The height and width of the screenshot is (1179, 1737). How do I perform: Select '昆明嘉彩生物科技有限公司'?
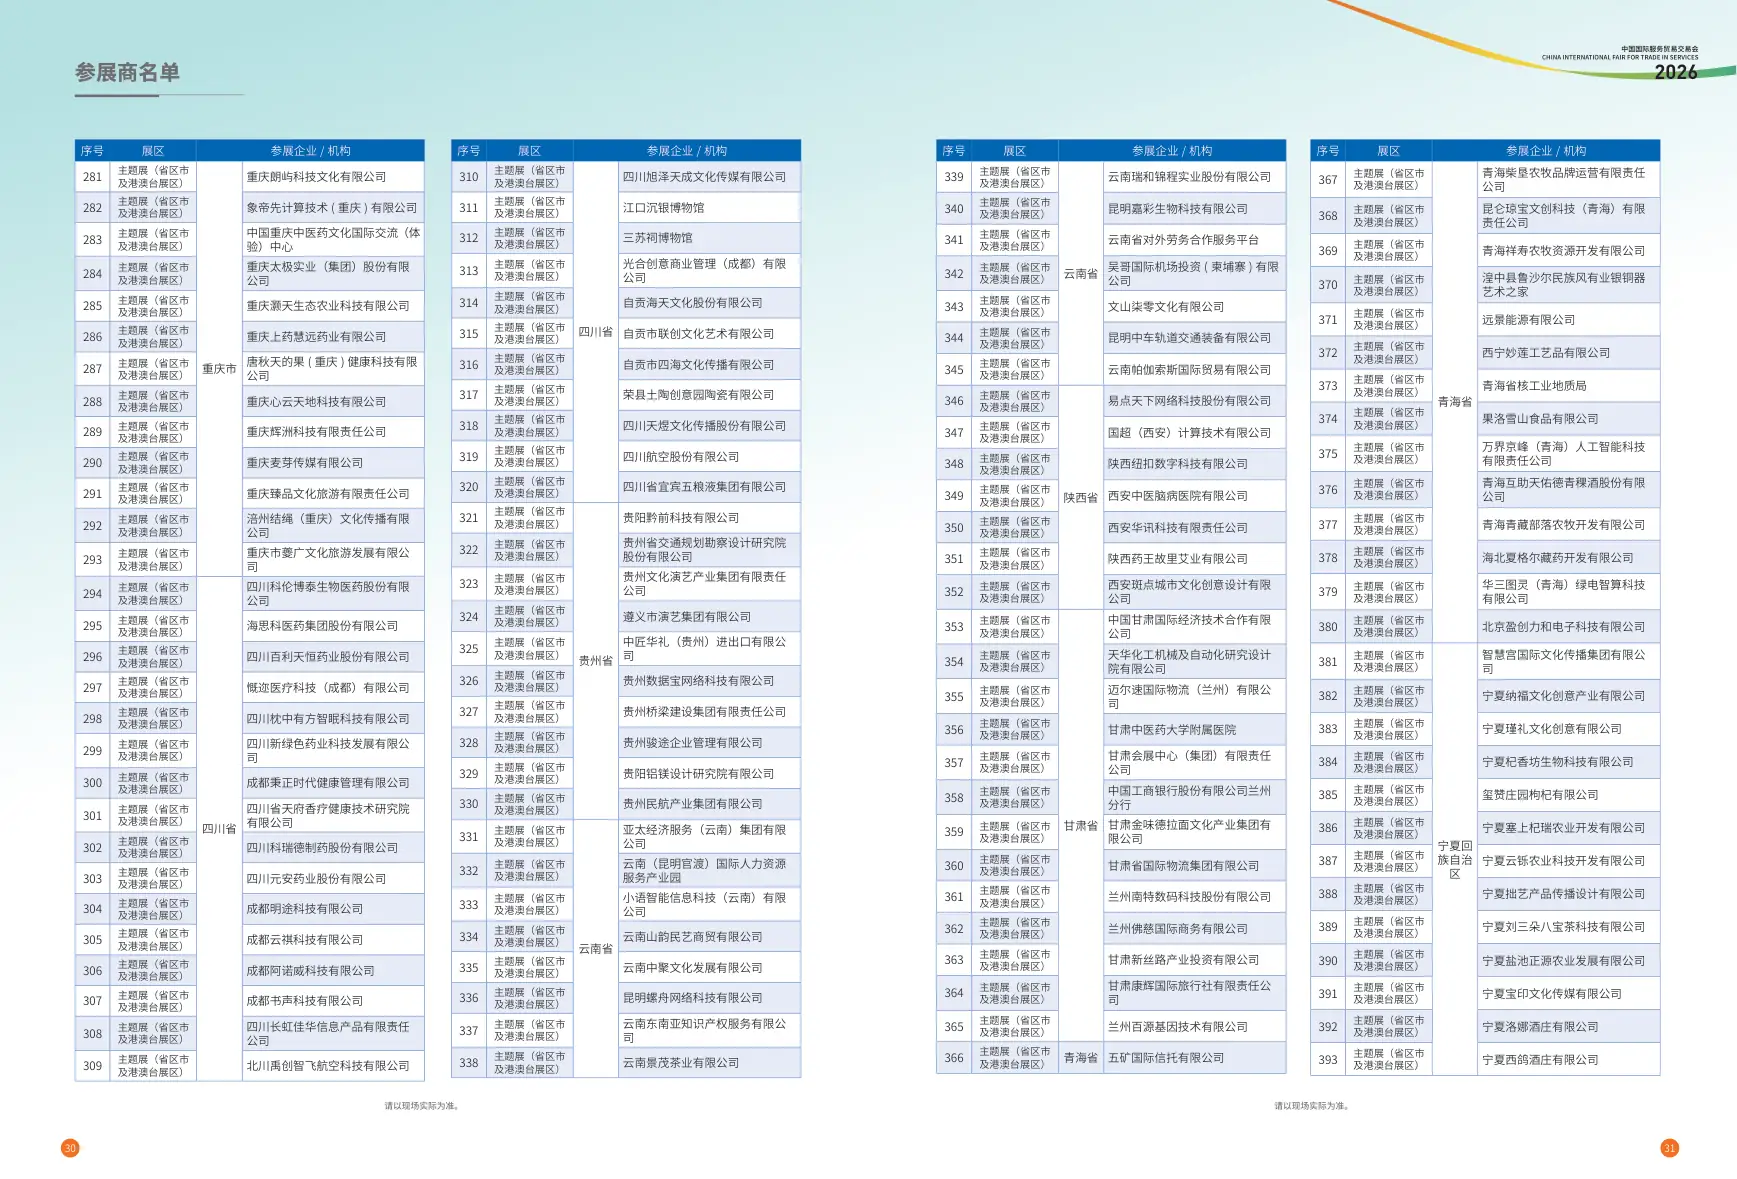(1178, 209)
